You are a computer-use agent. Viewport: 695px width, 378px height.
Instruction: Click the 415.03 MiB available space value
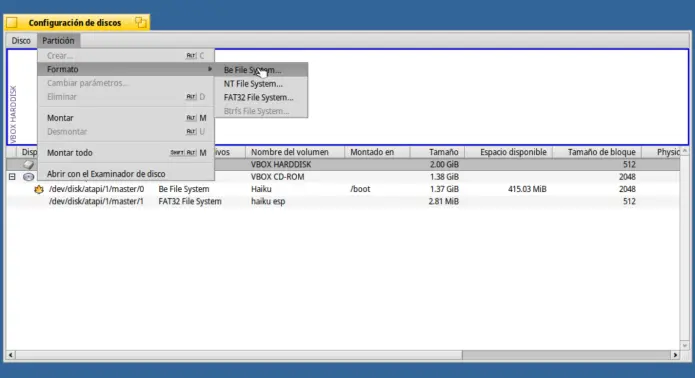(527, 189)
